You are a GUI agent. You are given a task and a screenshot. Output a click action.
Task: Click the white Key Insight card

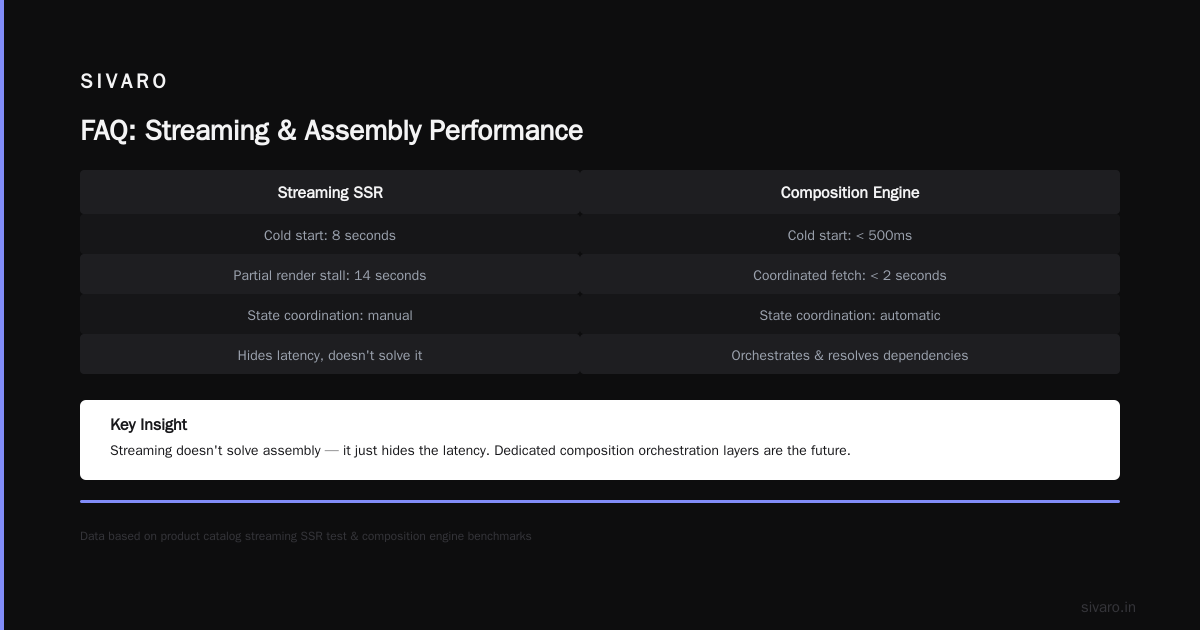click(x=600, y=440)
